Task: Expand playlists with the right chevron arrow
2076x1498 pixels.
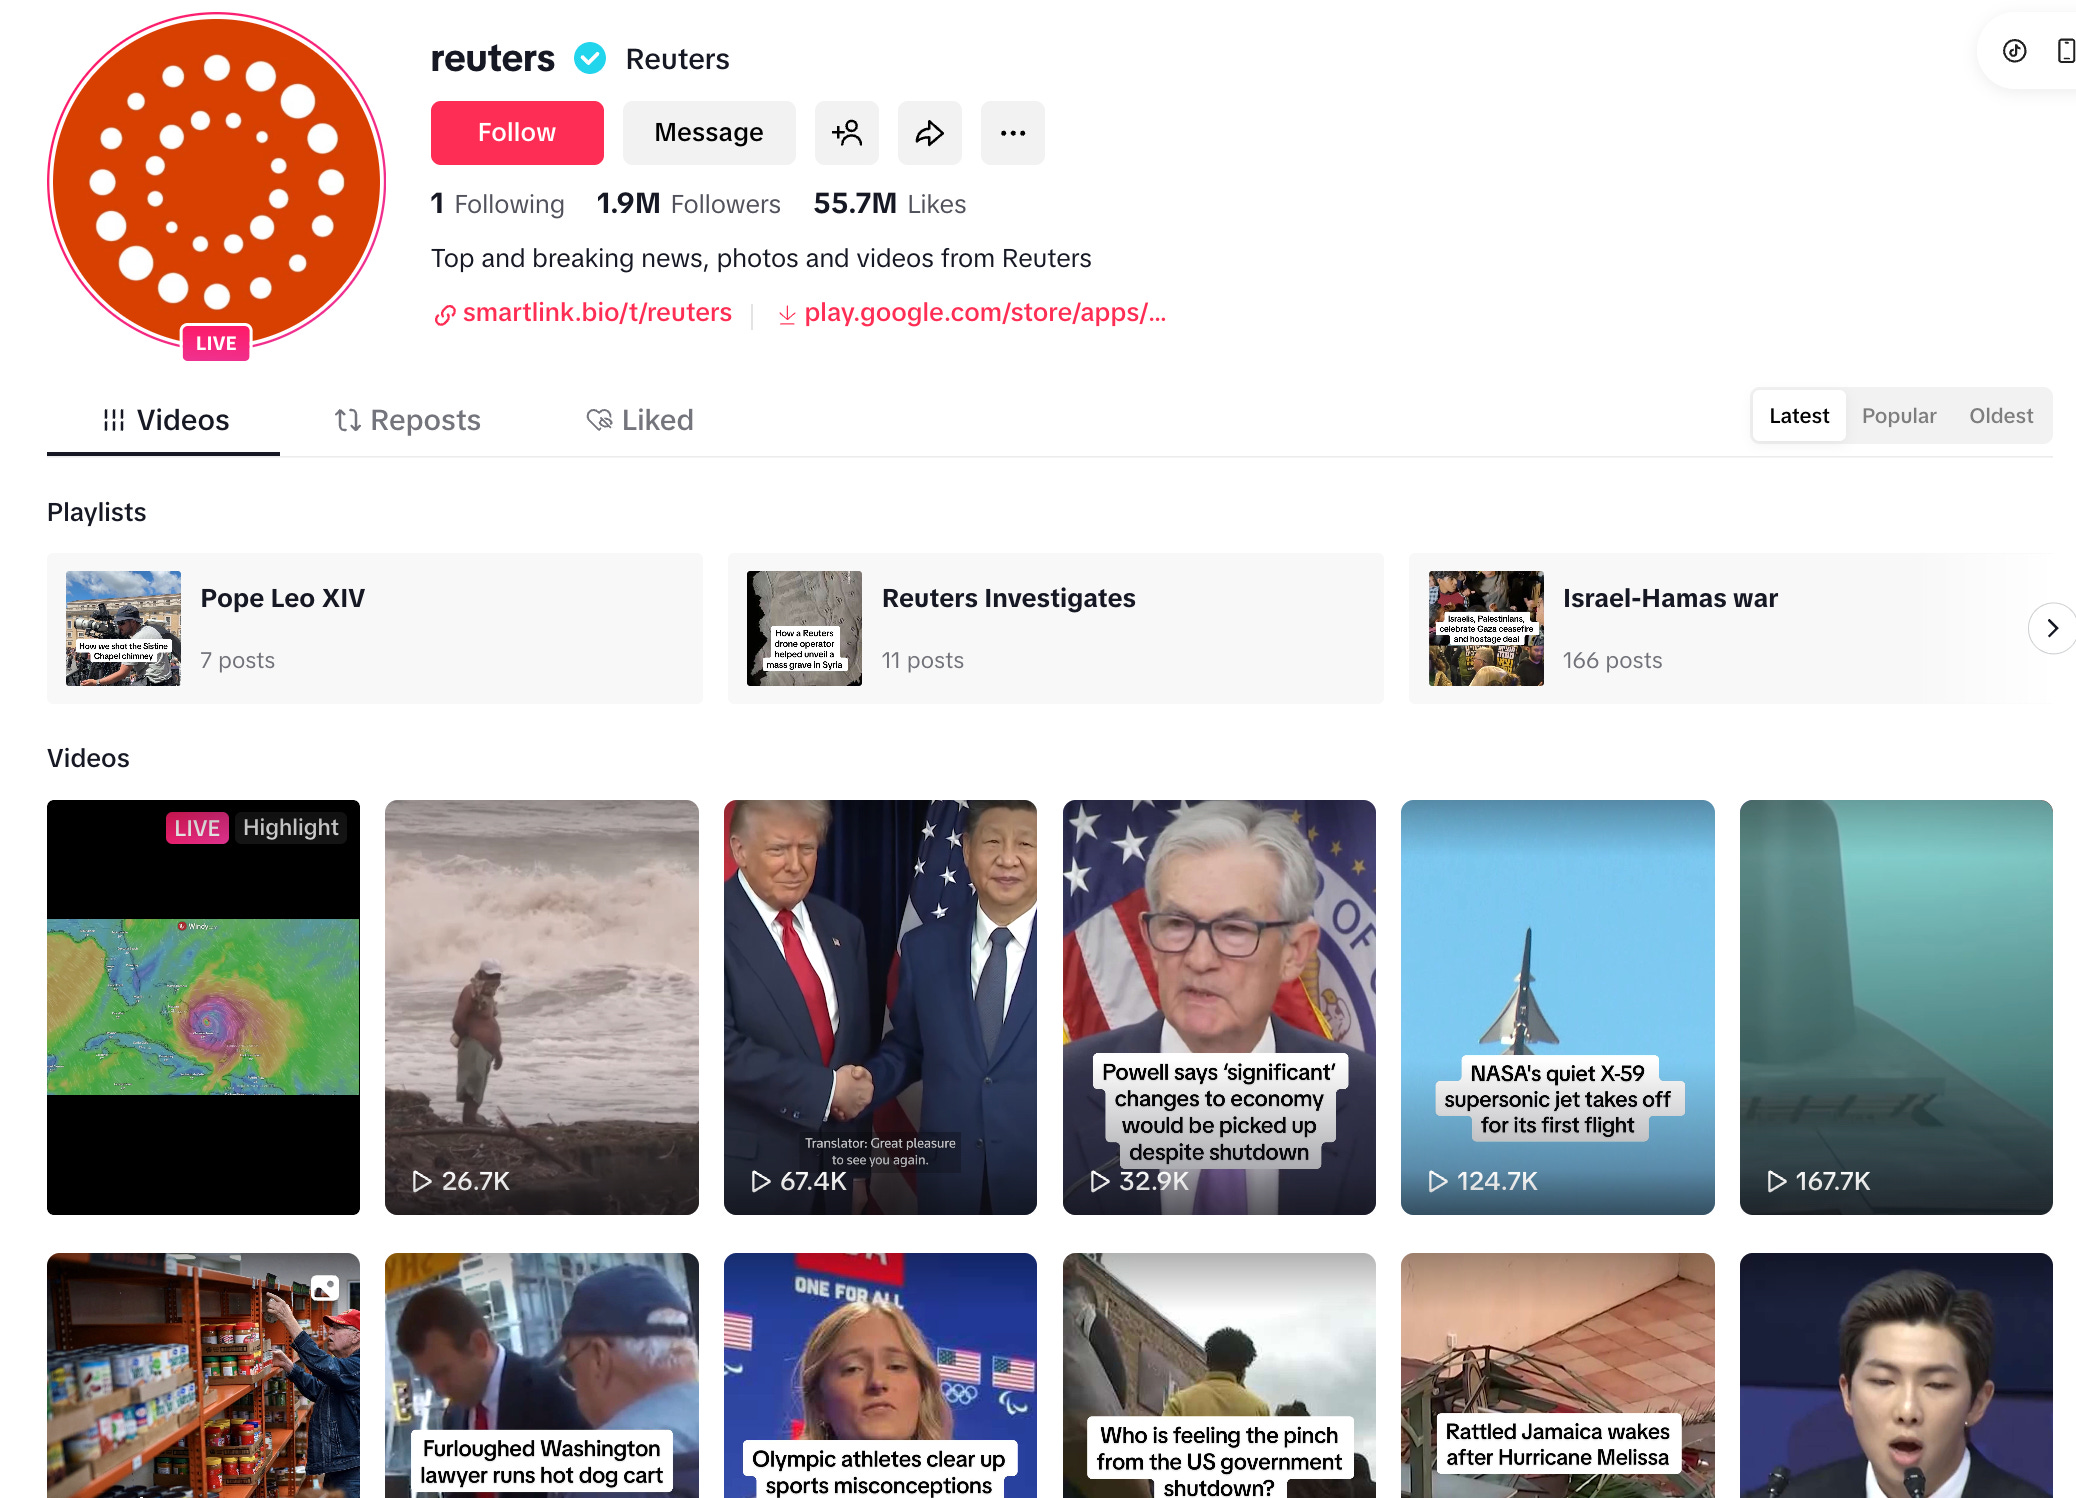Action: point(2051,628)
